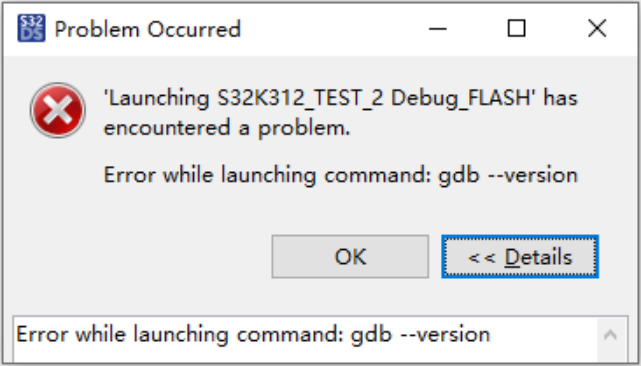Click the 'Problem Occurred' title text
641x366 pixels.
pos(148,29)
